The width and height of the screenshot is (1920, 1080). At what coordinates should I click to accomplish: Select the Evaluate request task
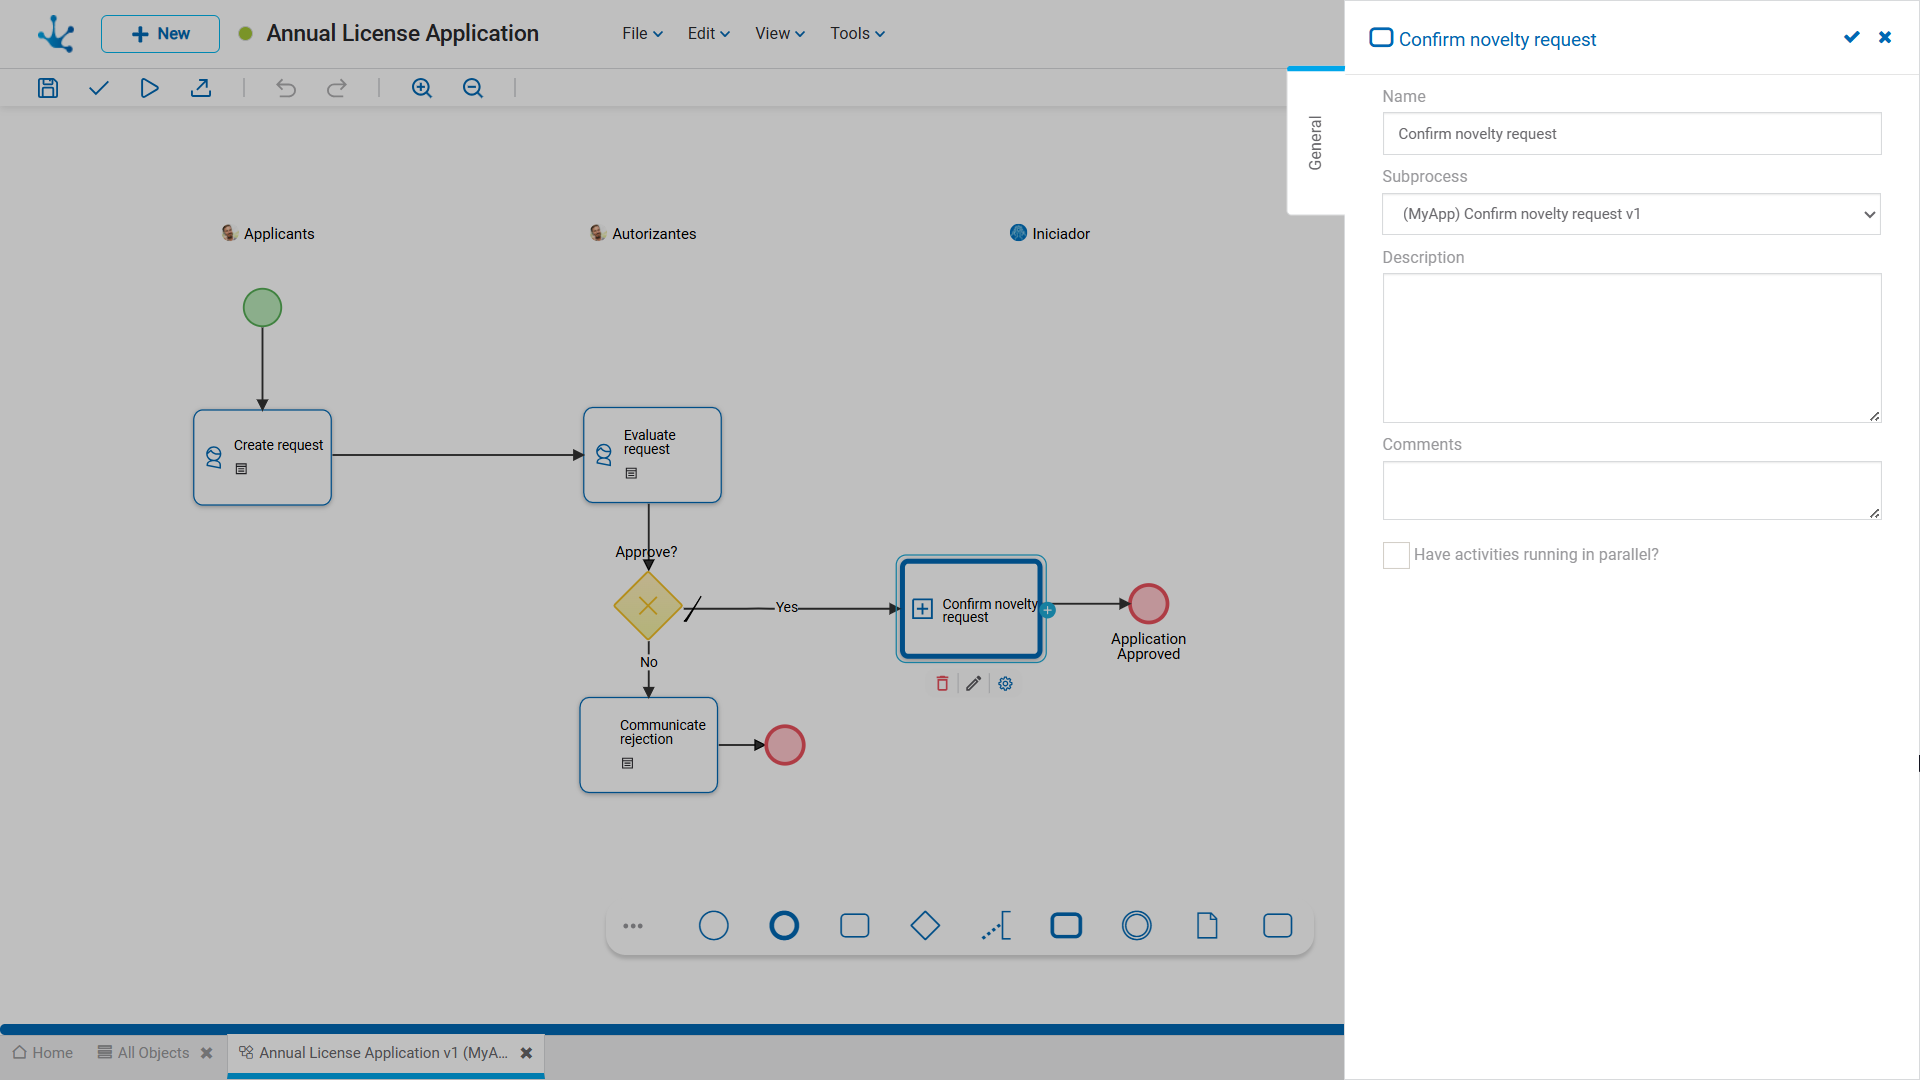point(652,455)
